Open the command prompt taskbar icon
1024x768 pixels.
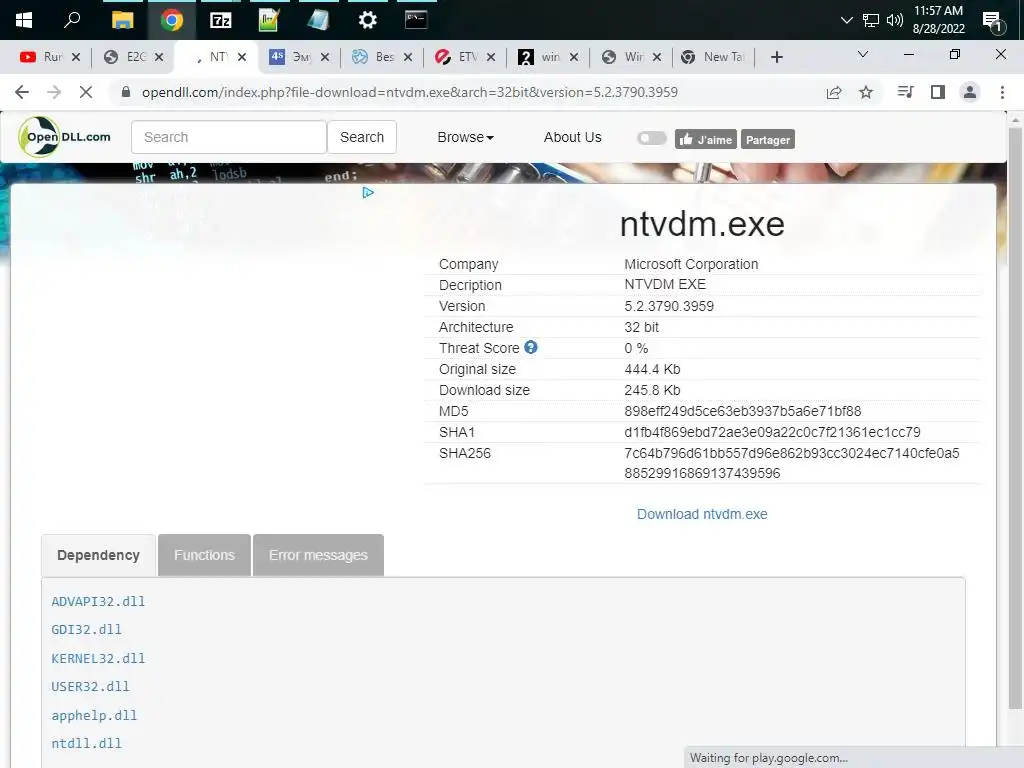tap(416, 20)
